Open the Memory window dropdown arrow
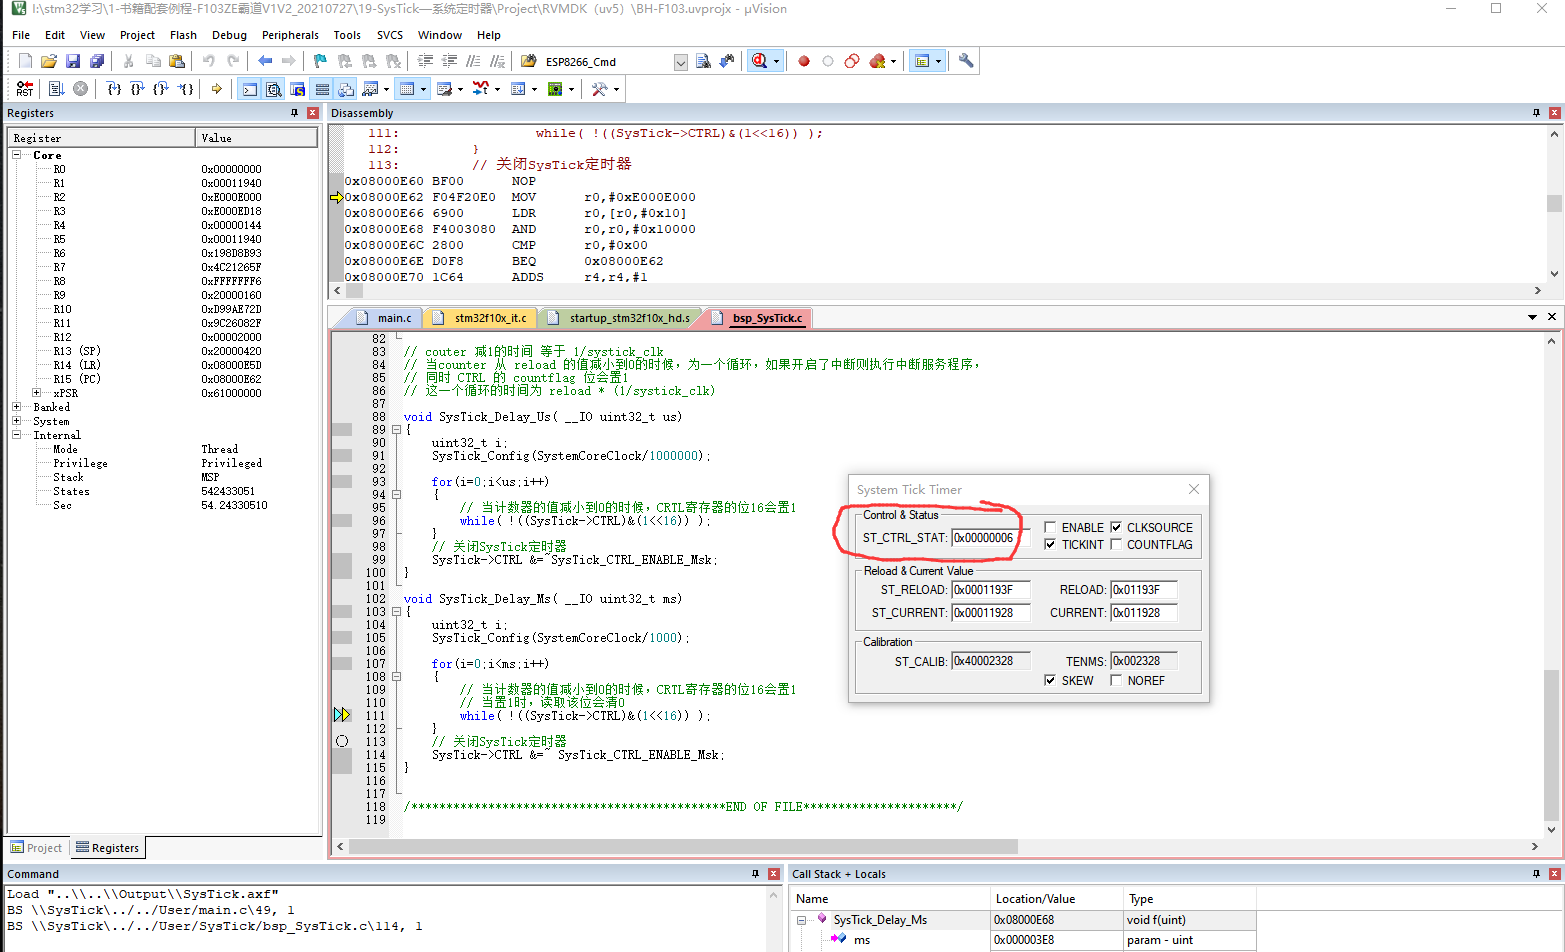The height and width of the screenshot is (952, 1565). (x=423, y=90)
